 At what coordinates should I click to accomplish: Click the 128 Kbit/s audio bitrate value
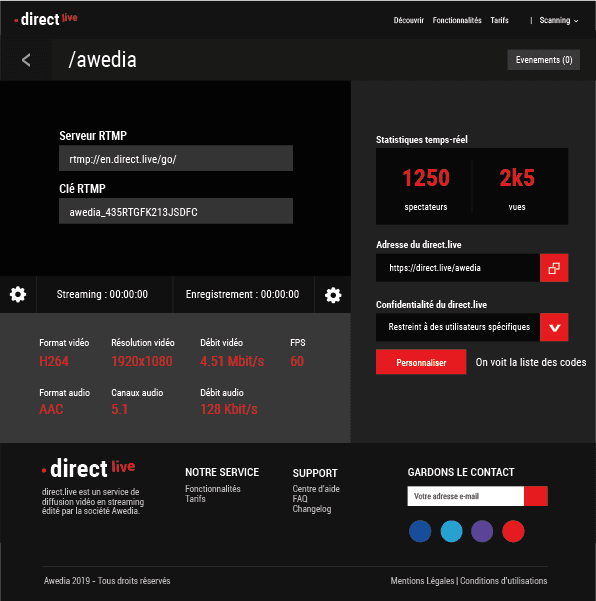click(x=229, y=409)
